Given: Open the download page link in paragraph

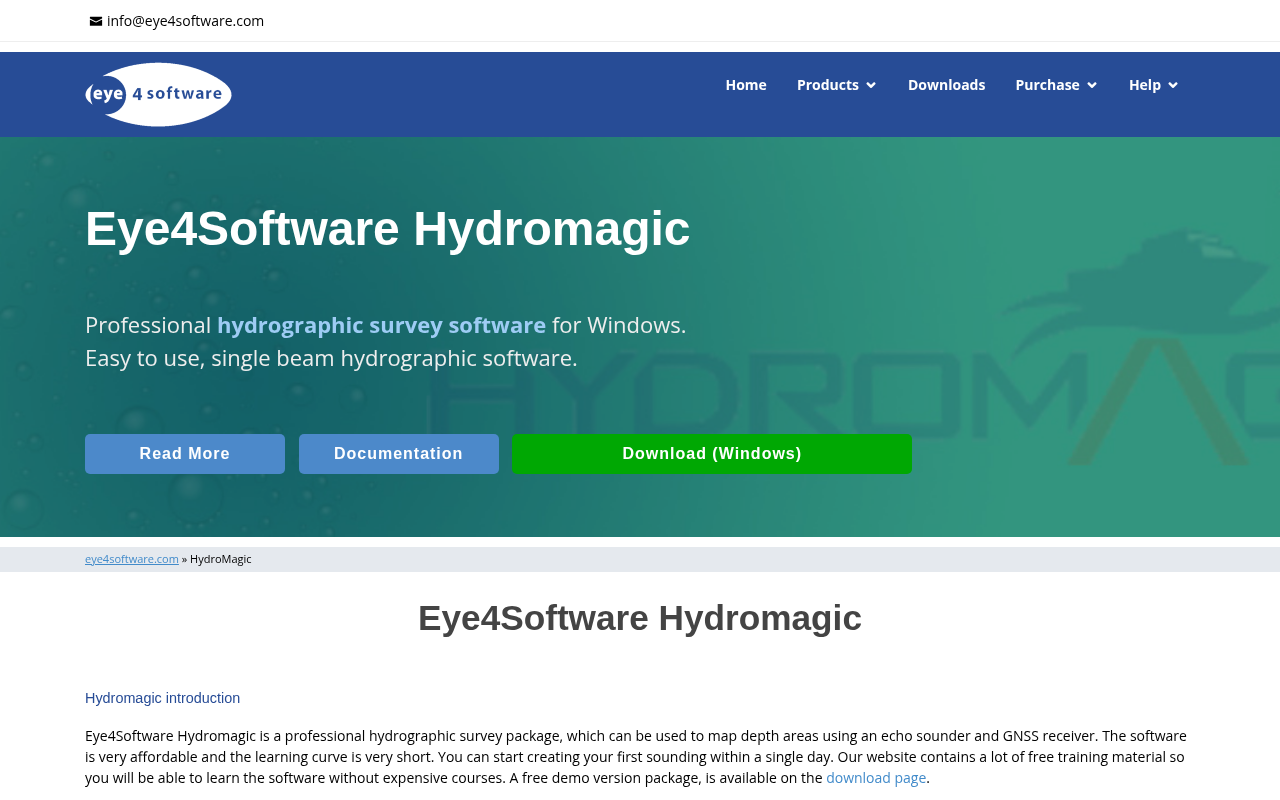Looking at the screenshot, I should tap(876, 778).
